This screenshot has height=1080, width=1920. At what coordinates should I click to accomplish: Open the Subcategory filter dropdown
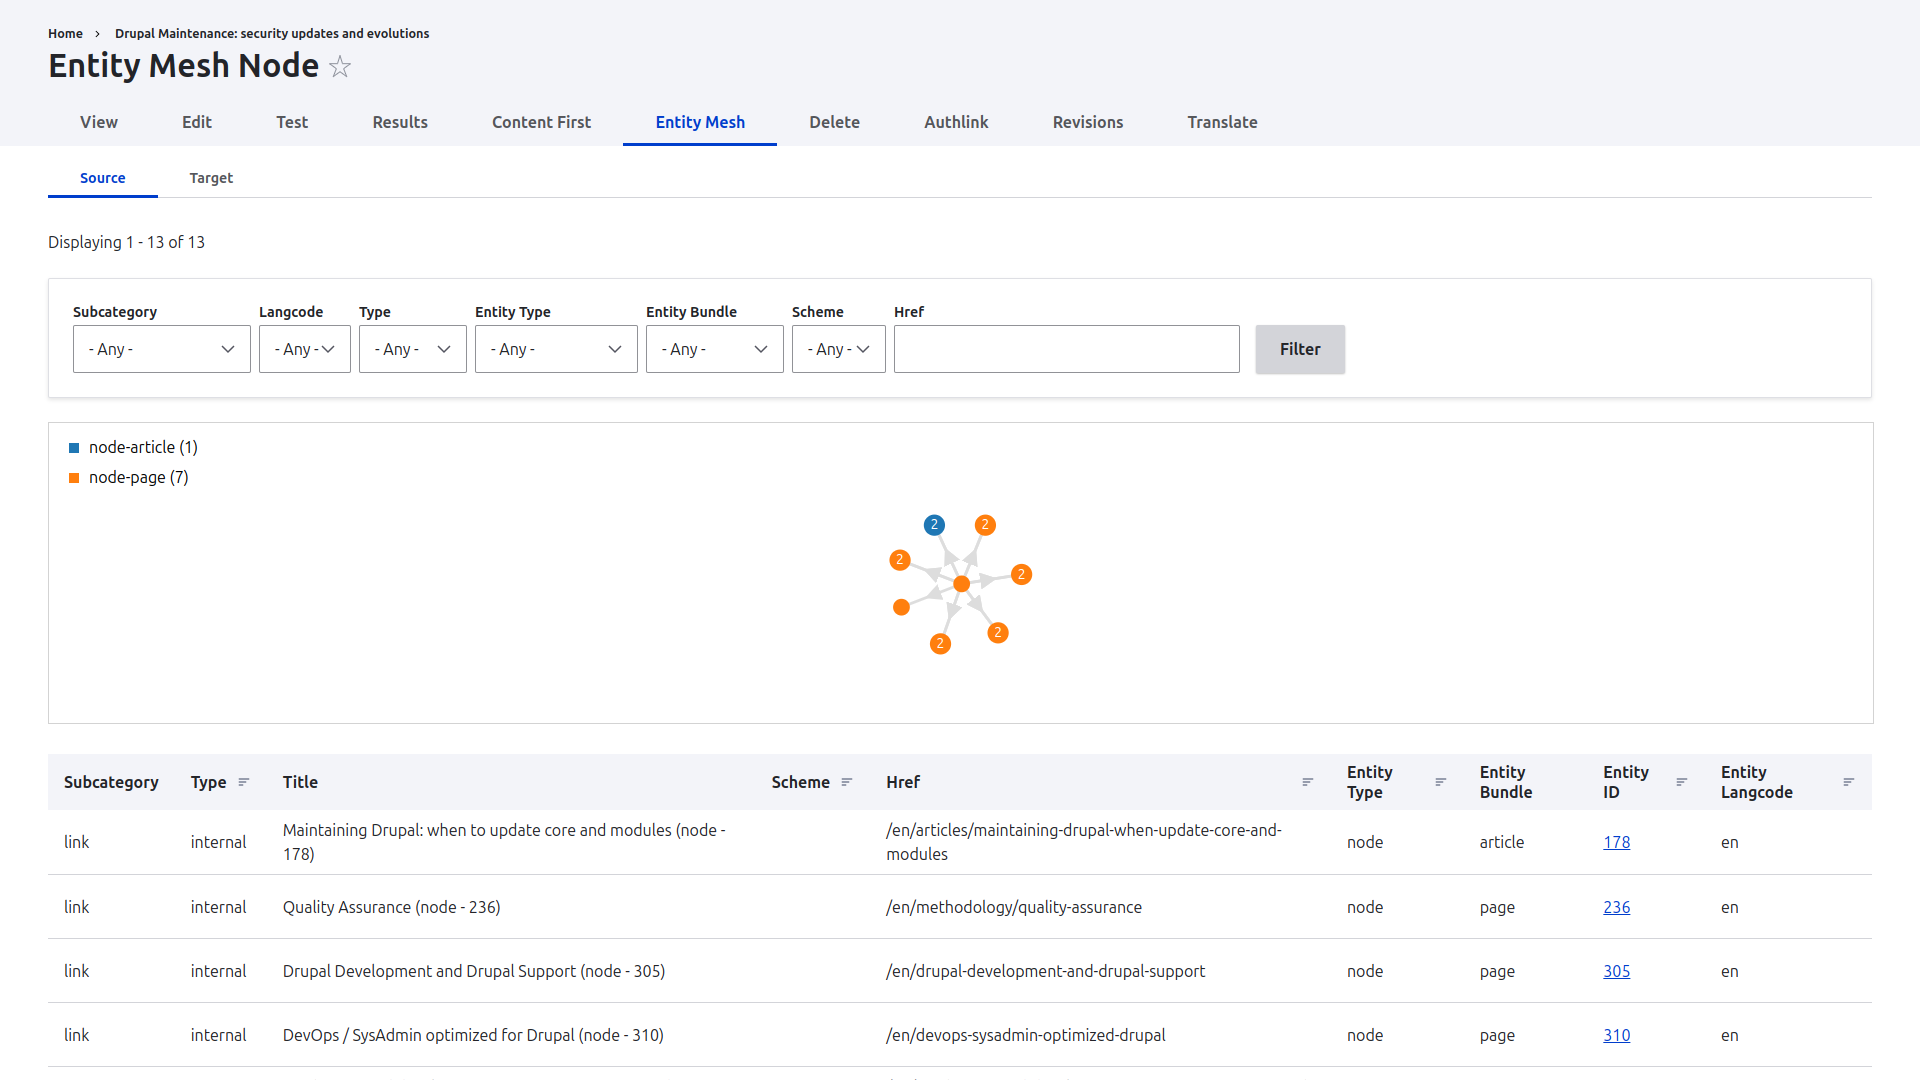161,349
